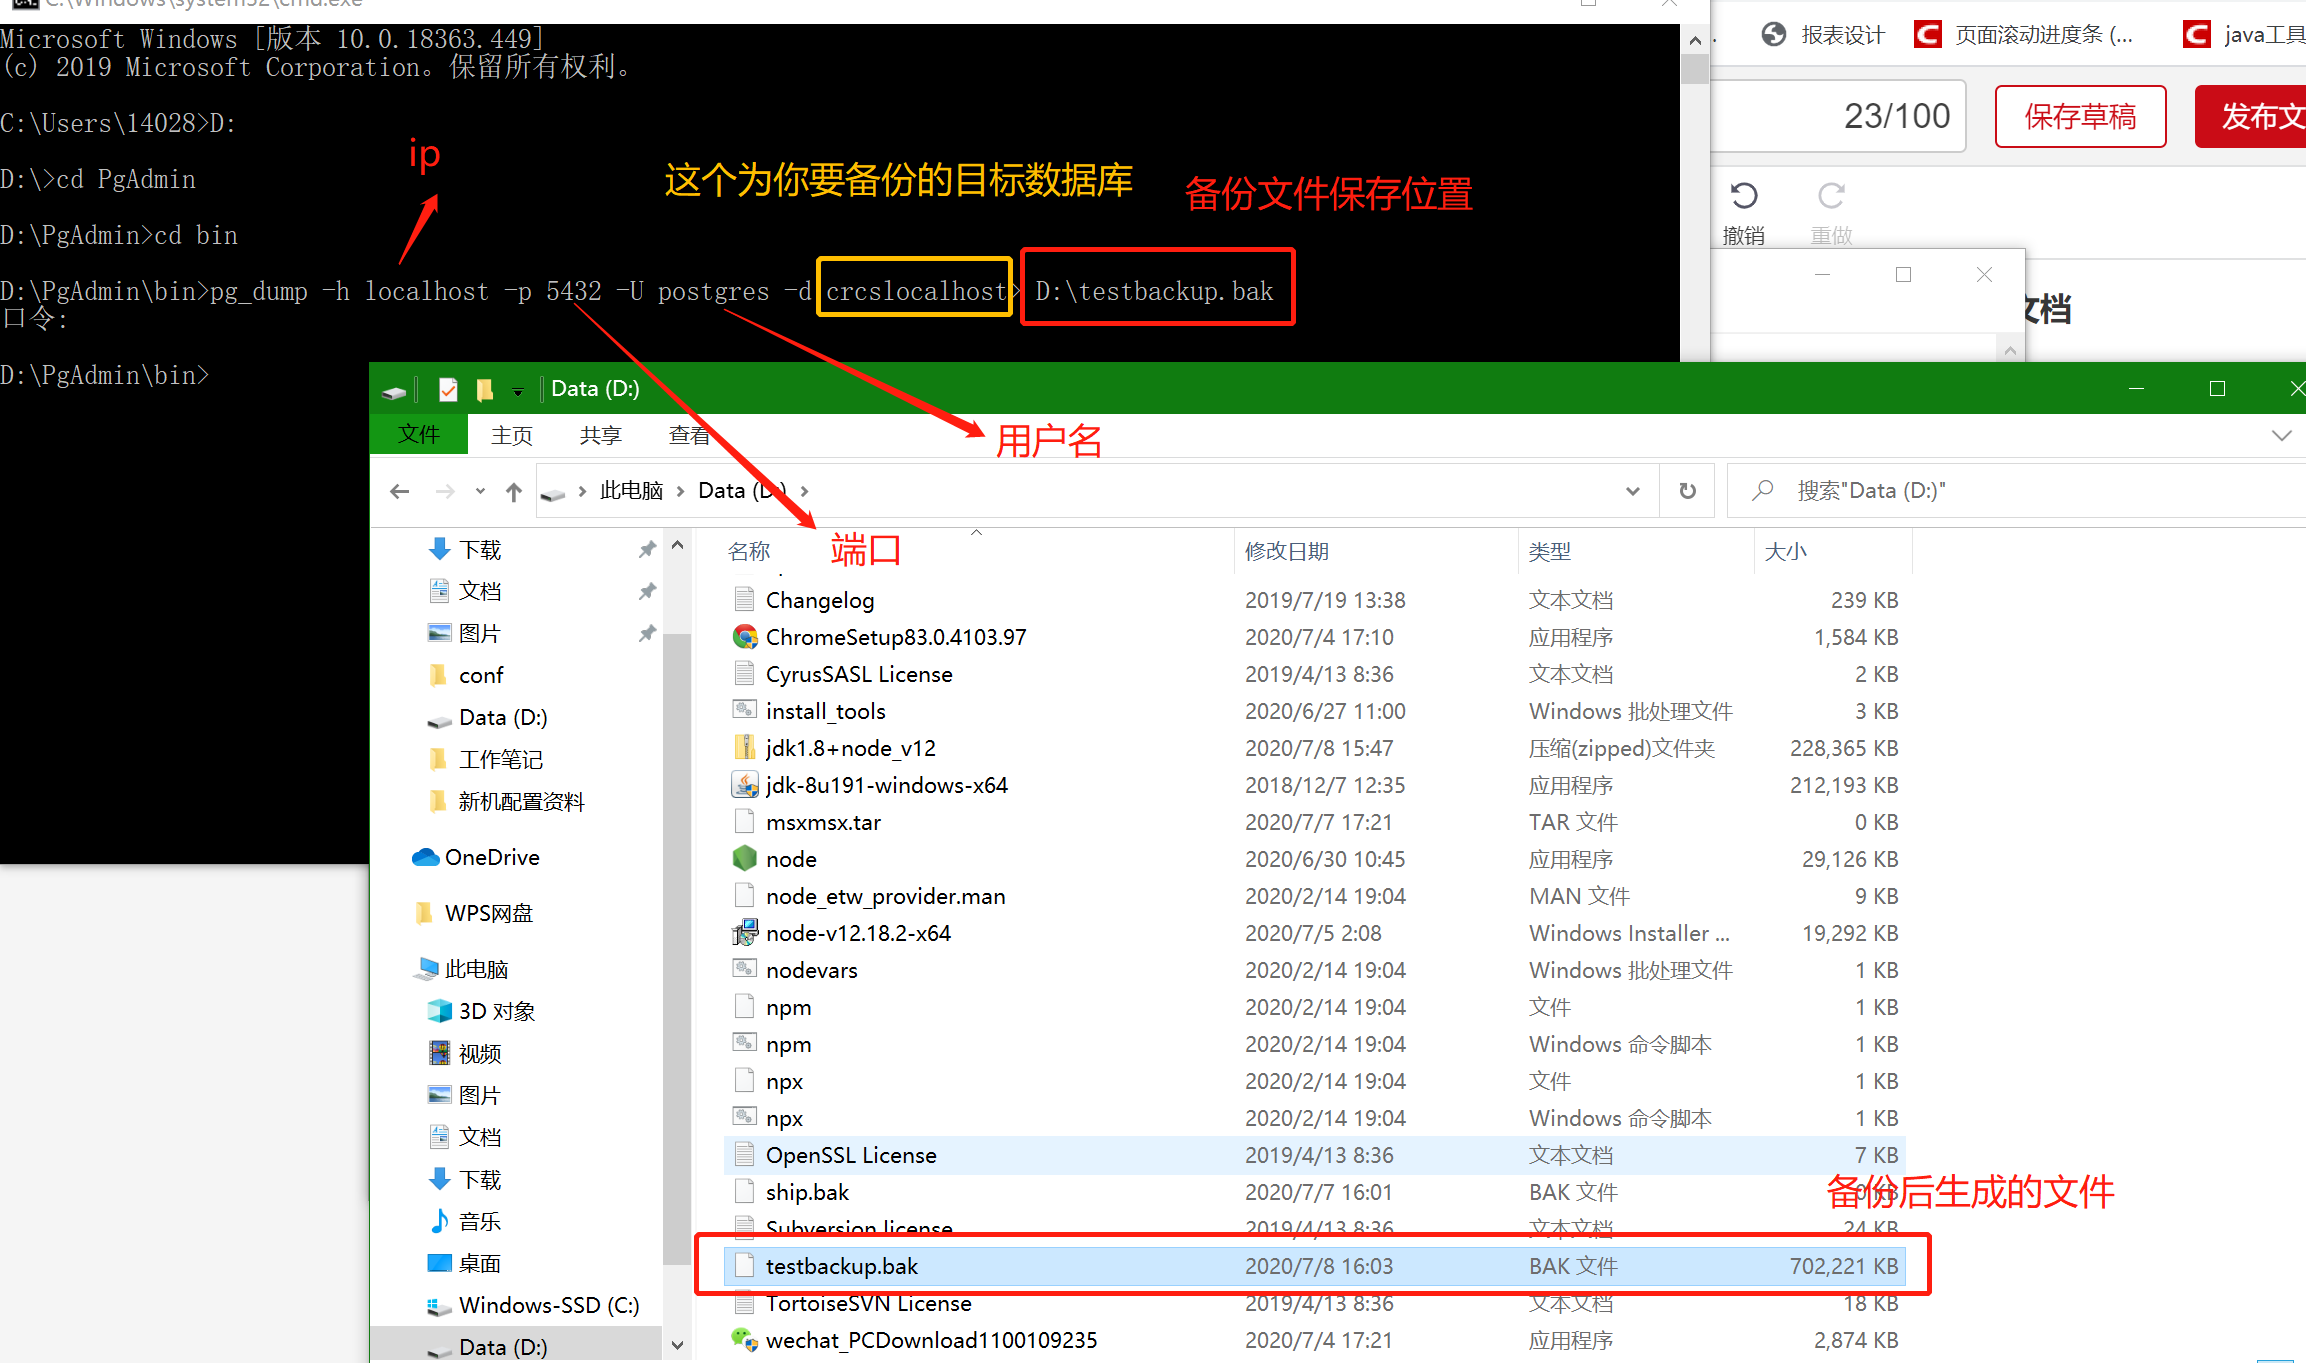2306x1363 pixels.
Task: Open the customize quick access toolbar dropdown
Action: click(x=518, y=391)
